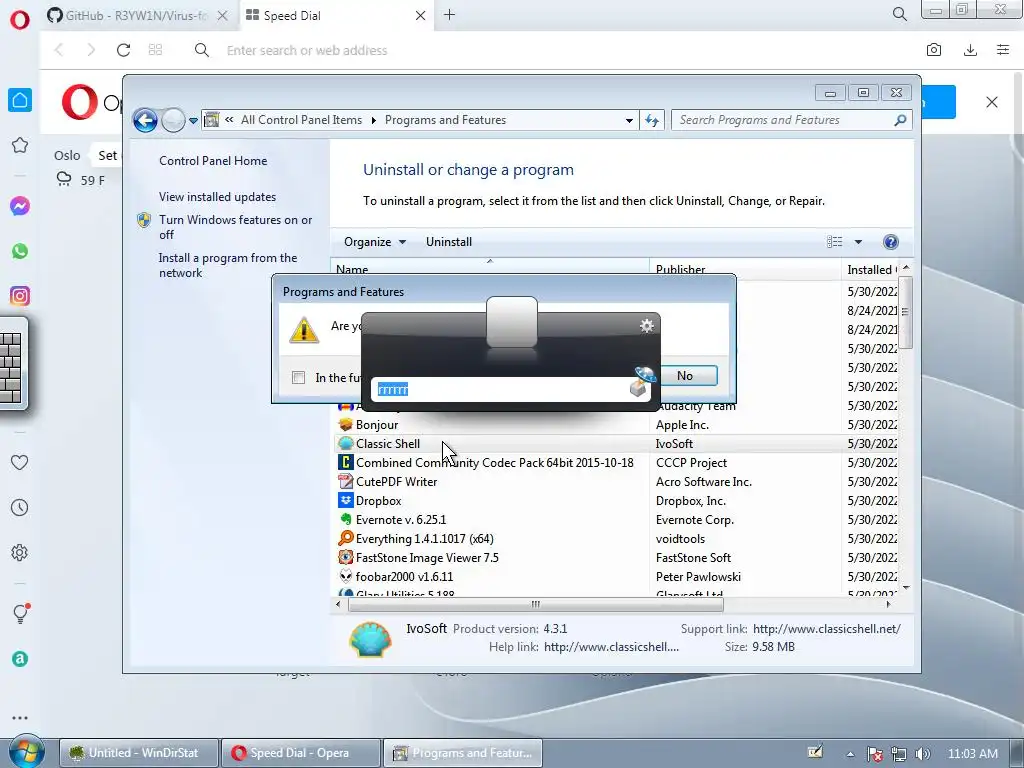Screen dimensions: 1024x768
Task: Open Opera easy setup sliders icon
Action: tap(1003, 50)
